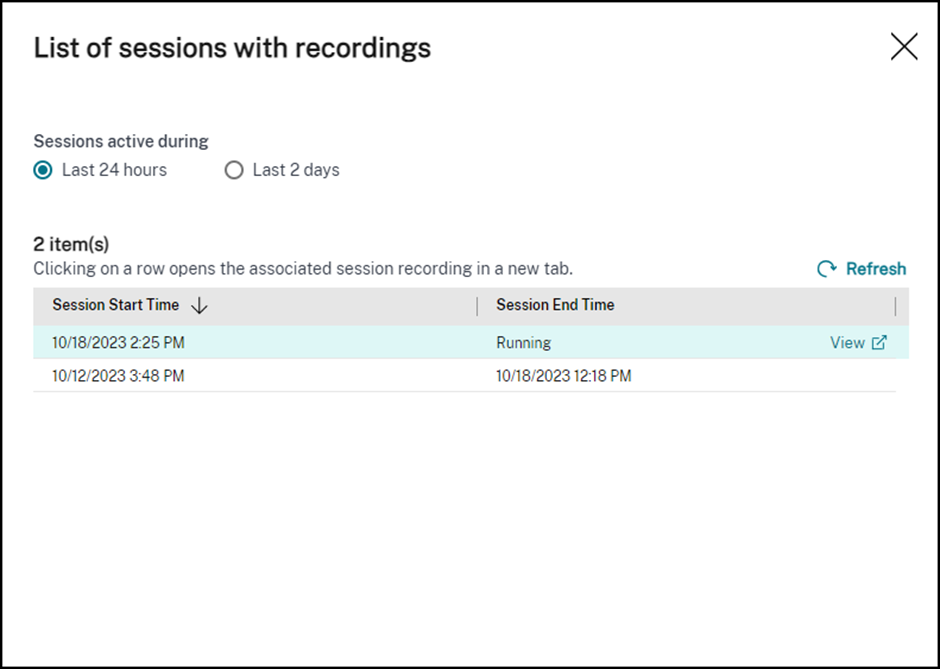Switch the filter back to Last 24 hours
Viewport: 940px width, 669px height.
[42, 170]
